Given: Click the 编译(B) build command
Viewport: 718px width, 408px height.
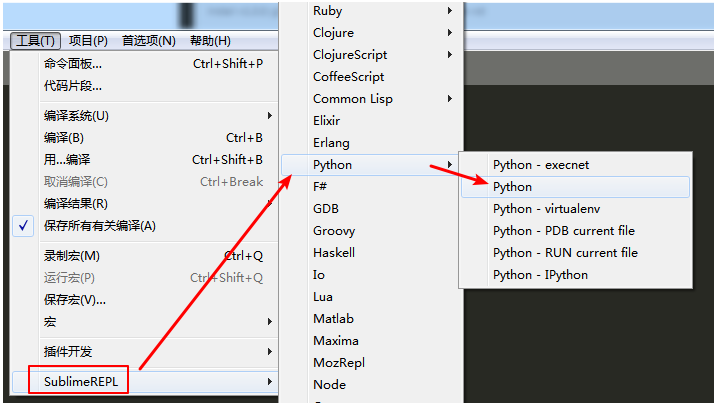Looking at the screenshot, I should (64, 137).
